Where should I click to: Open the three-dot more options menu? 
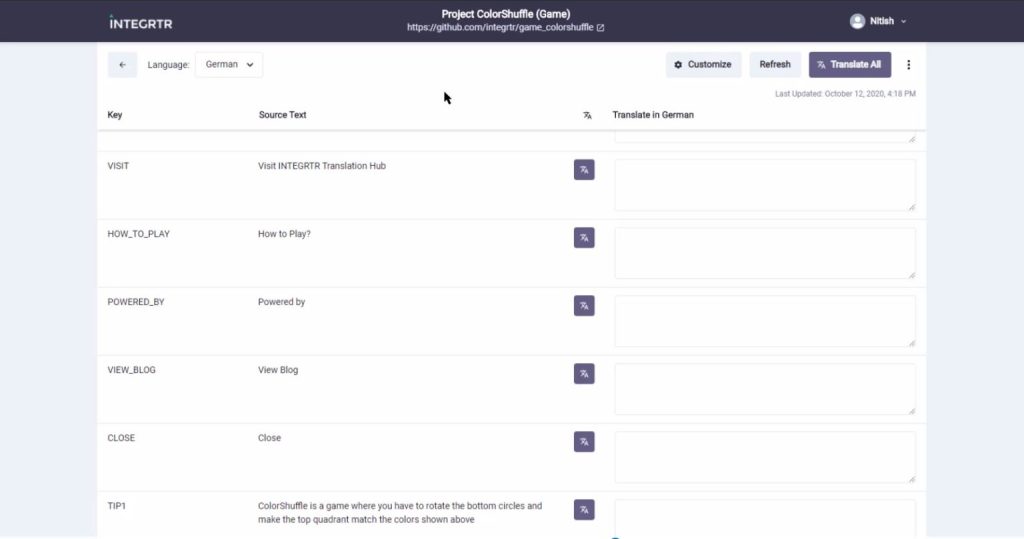click(x=908, y=65)
